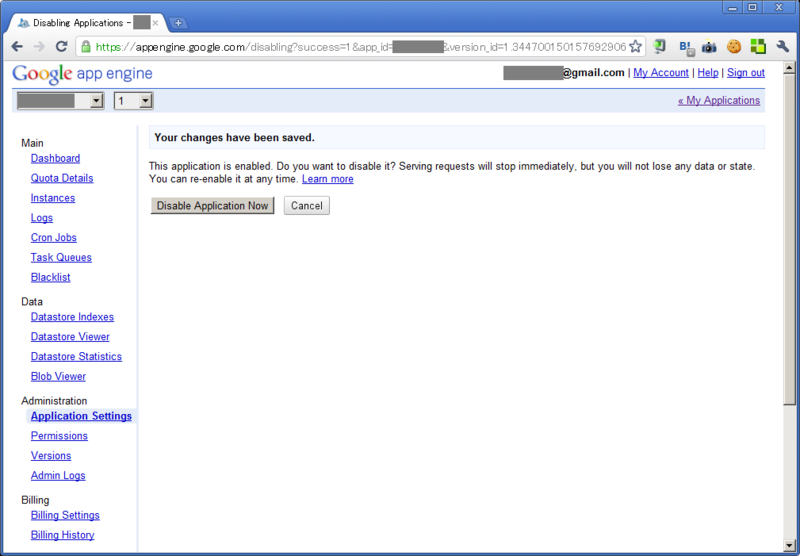Click the page scrollbar up arrow
This screenshot has height=556, width=800.
coord(789,67)
